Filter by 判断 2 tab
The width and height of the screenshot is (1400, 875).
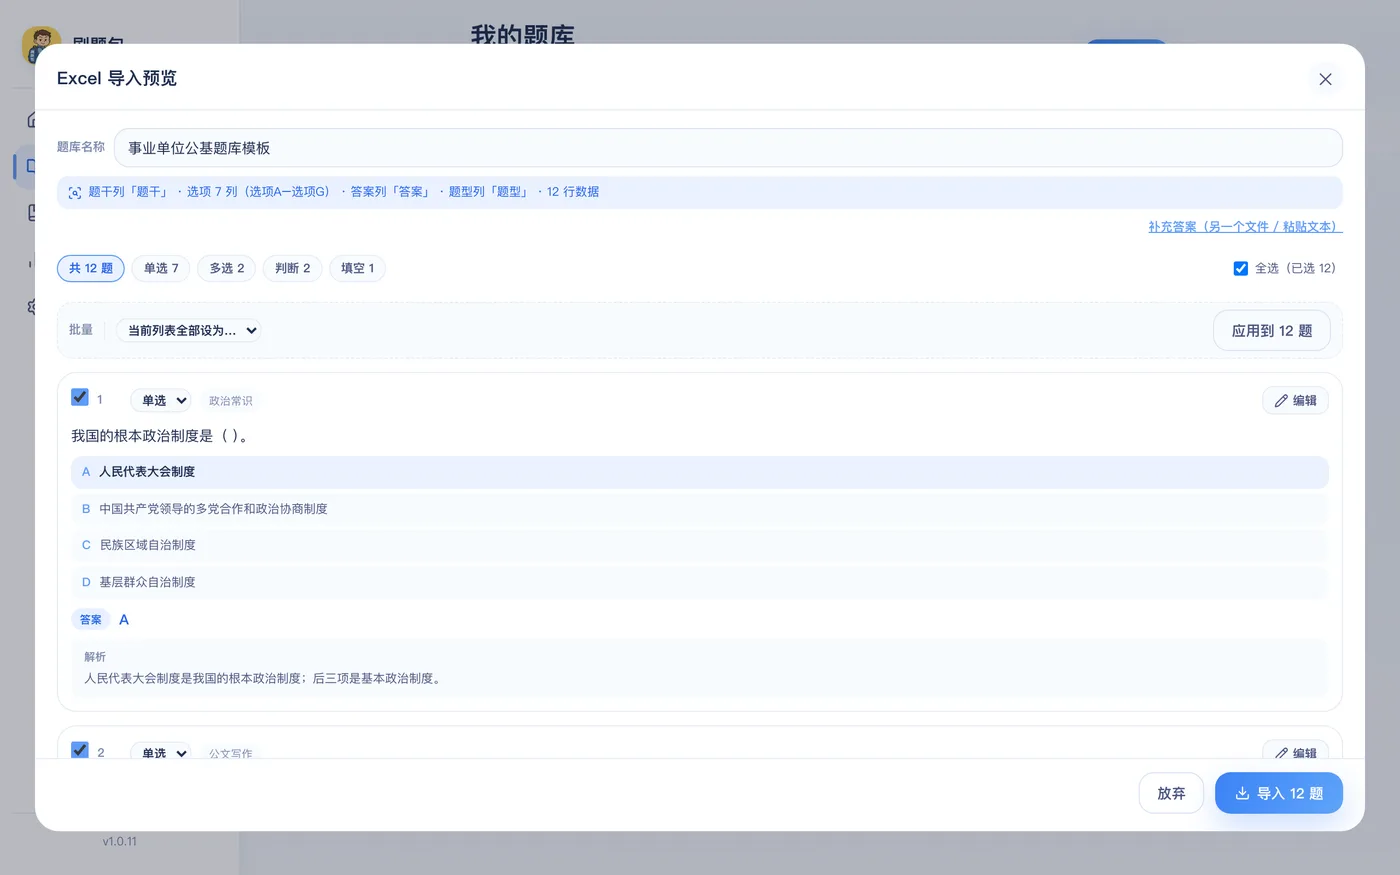point(293,268)
